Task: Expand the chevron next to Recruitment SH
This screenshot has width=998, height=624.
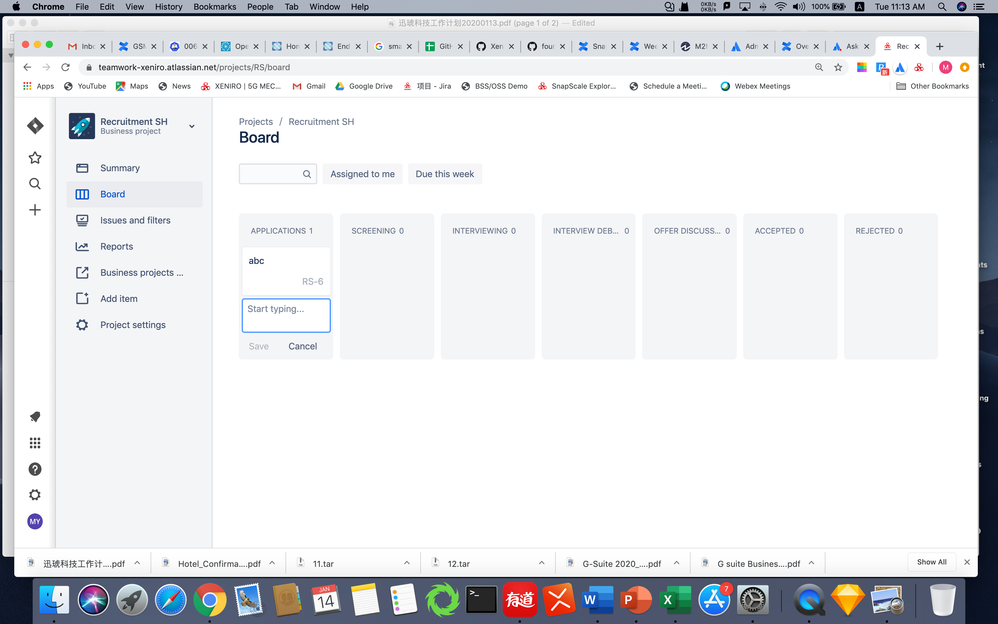Action: point(190,126)
